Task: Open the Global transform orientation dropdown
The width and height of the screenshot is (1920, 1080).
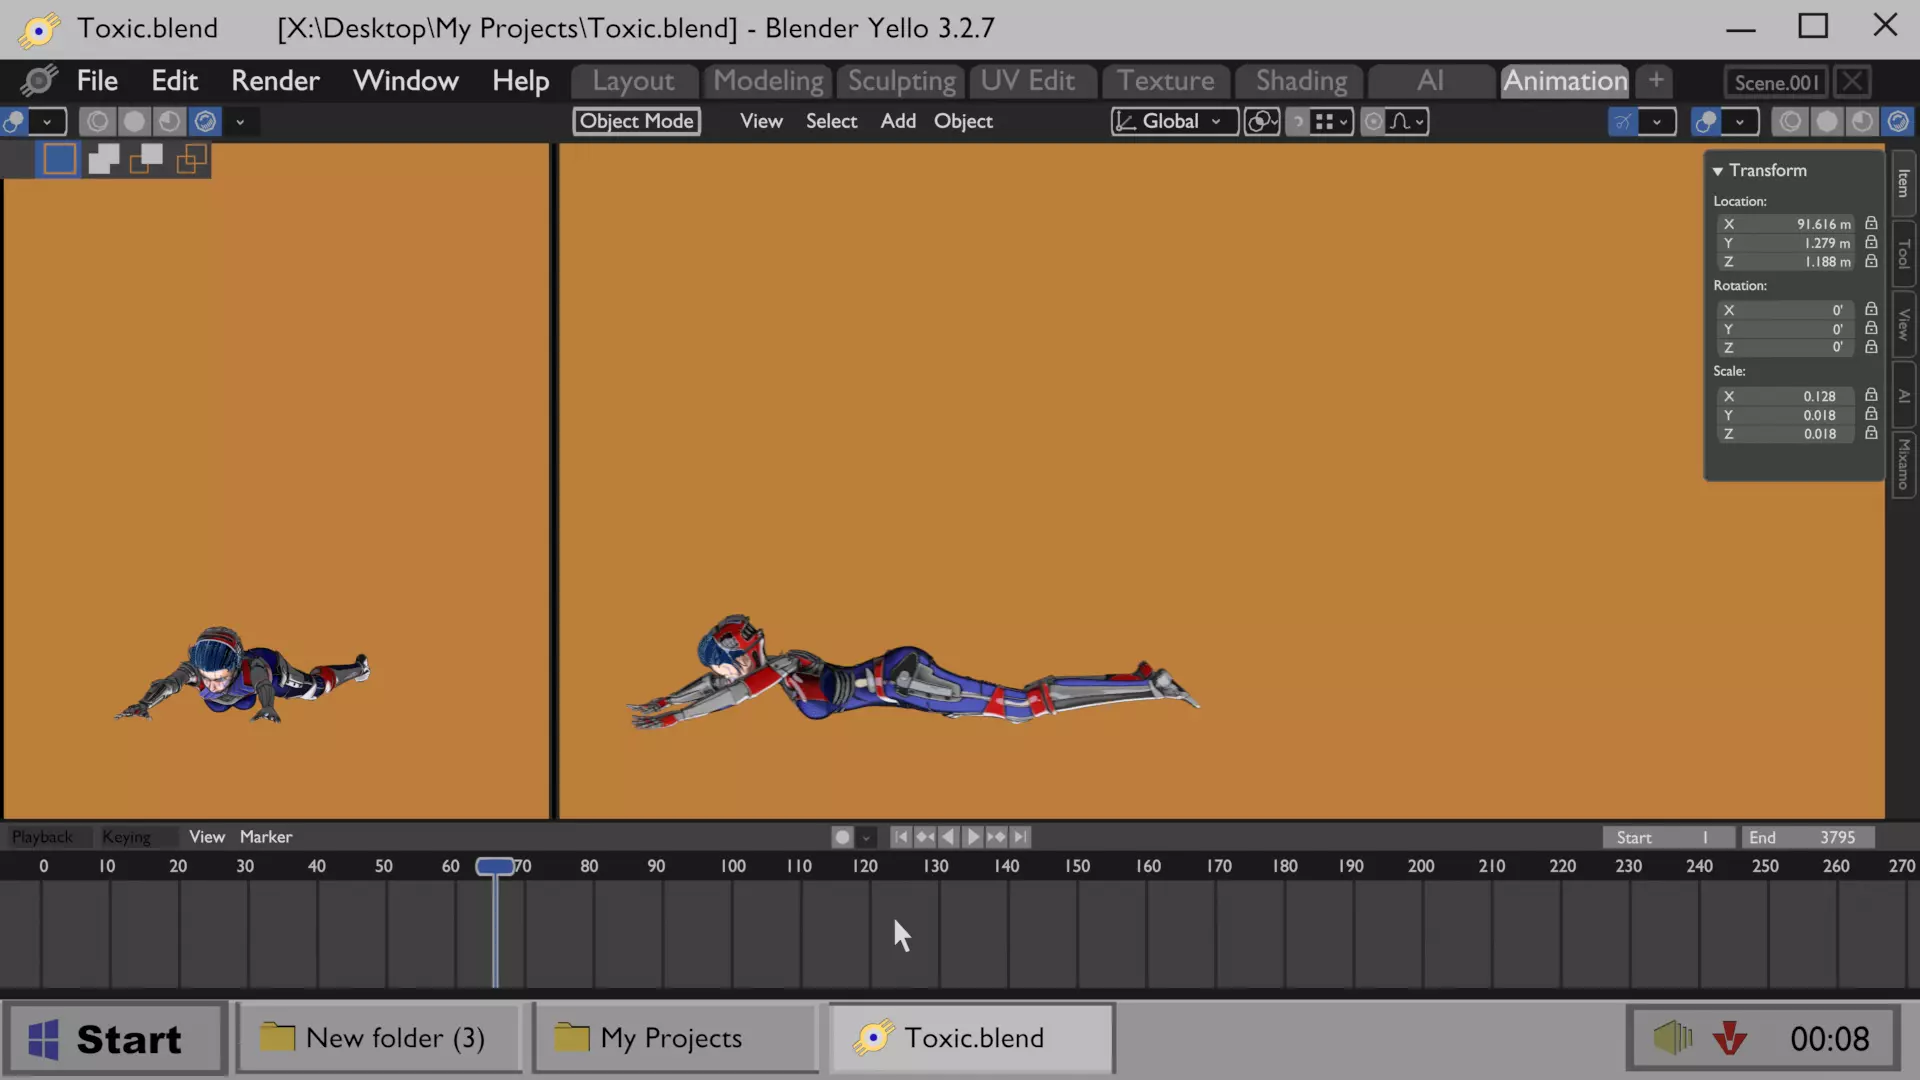Action: tap(1174, 122)
